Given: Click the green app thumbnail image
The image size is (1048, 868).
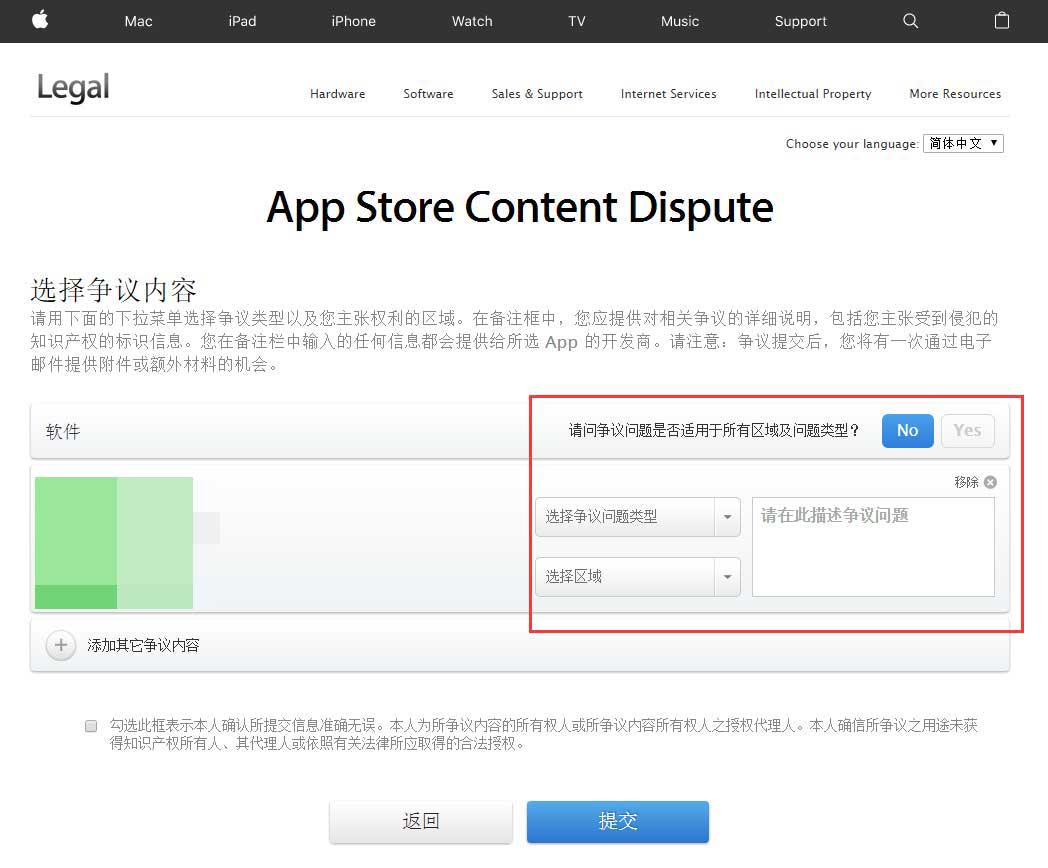Looking at the screenshot, I should 114,543.
